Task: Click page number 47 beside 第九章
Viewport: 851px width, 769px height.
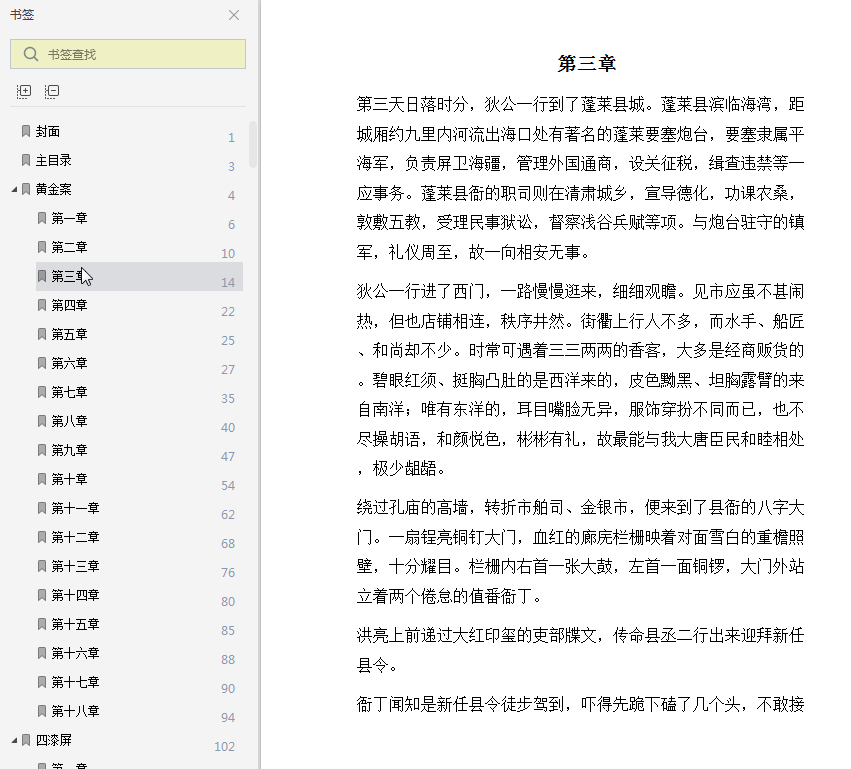Action: 228,456
